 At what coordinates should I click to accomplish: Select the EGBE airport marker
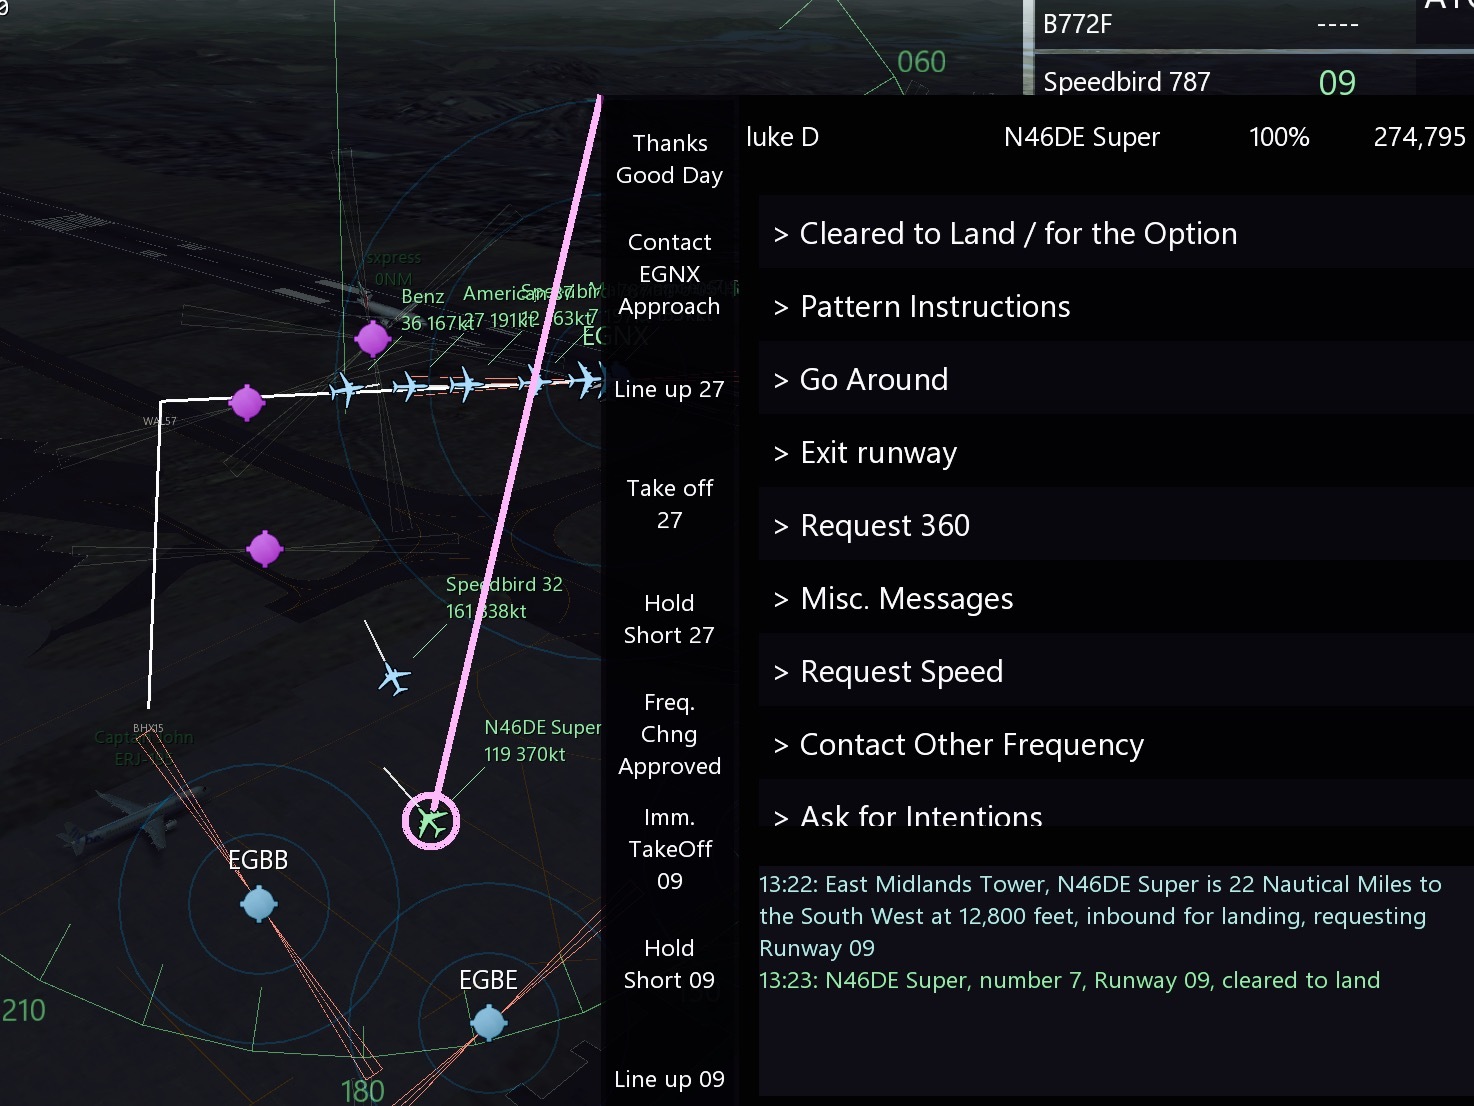[x=488, y=1023]
